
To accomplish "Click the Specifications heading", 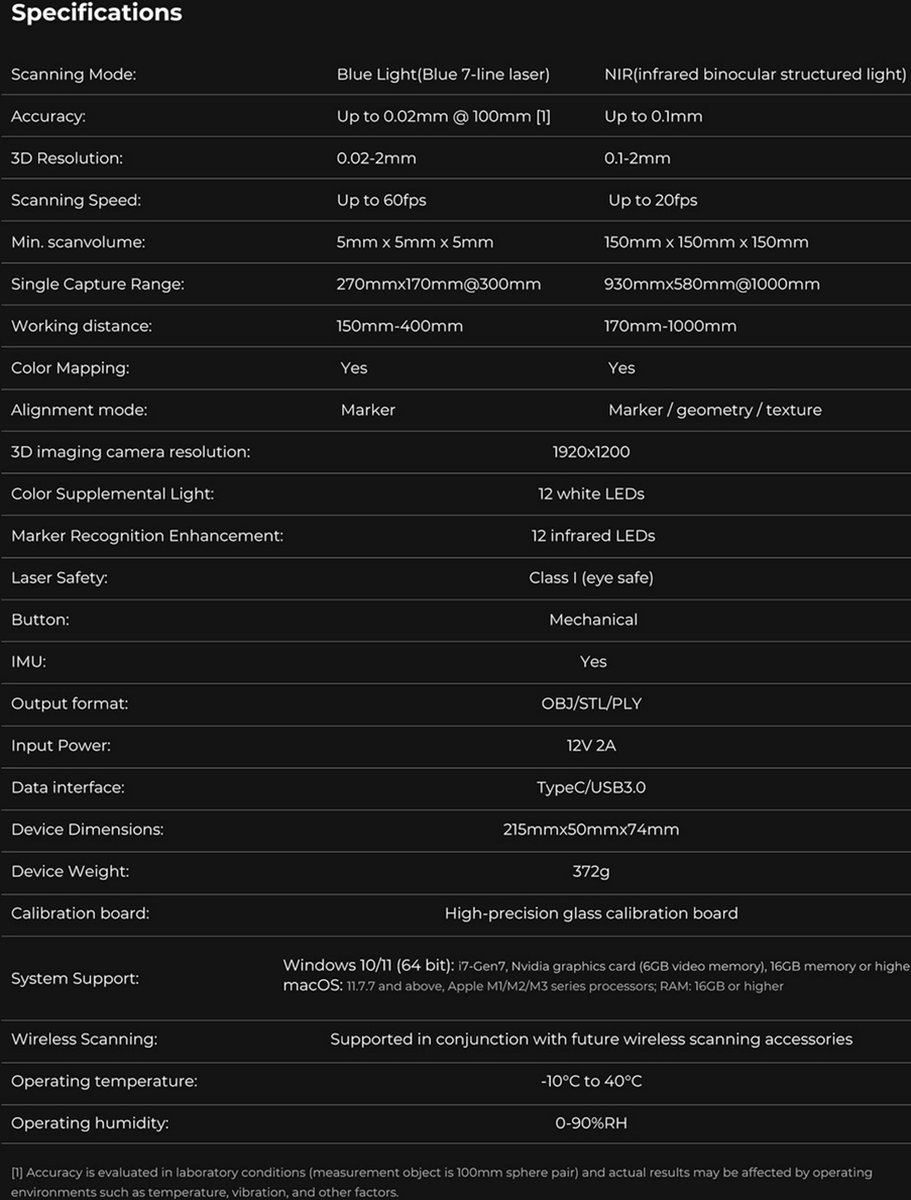I will tap(97, 14).
